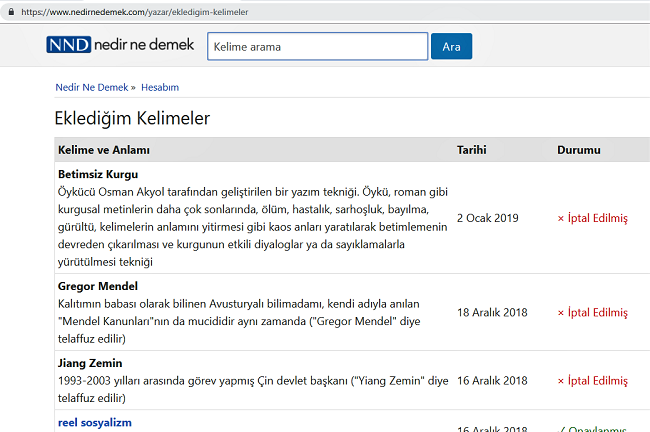Select the Betimsiz Kurgu entry title
Viewport: 650px width, 432px height.
click(98, 175)
